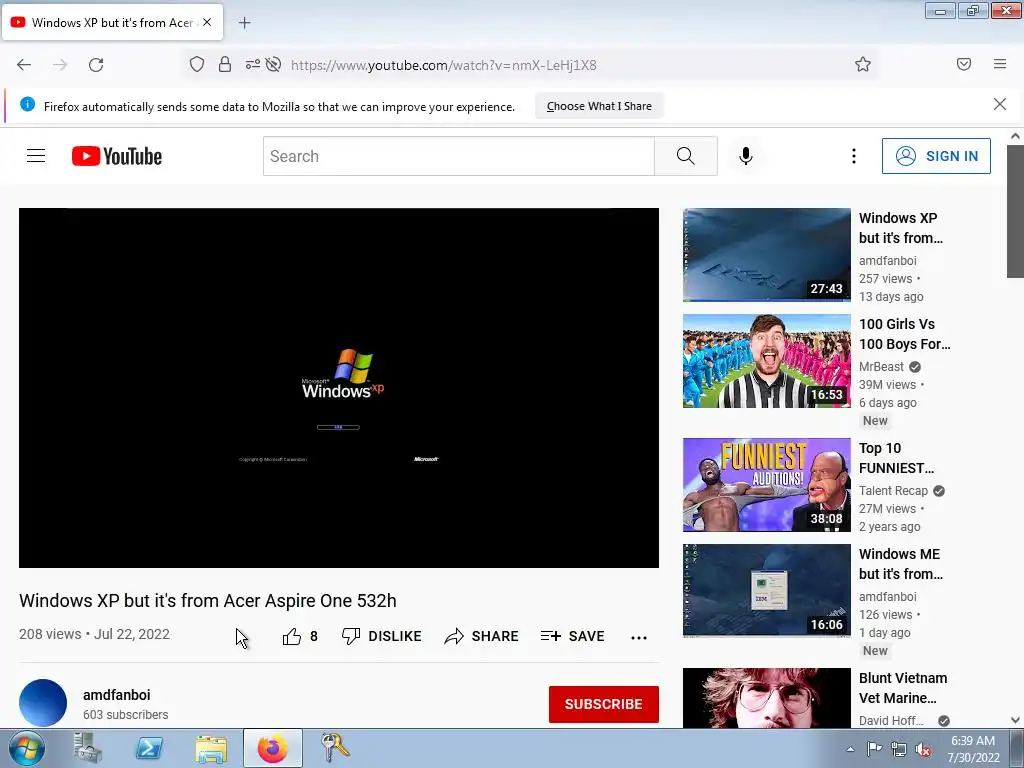
Task: Open the amdfanboi channel avatar
Action: coord(43,703)
